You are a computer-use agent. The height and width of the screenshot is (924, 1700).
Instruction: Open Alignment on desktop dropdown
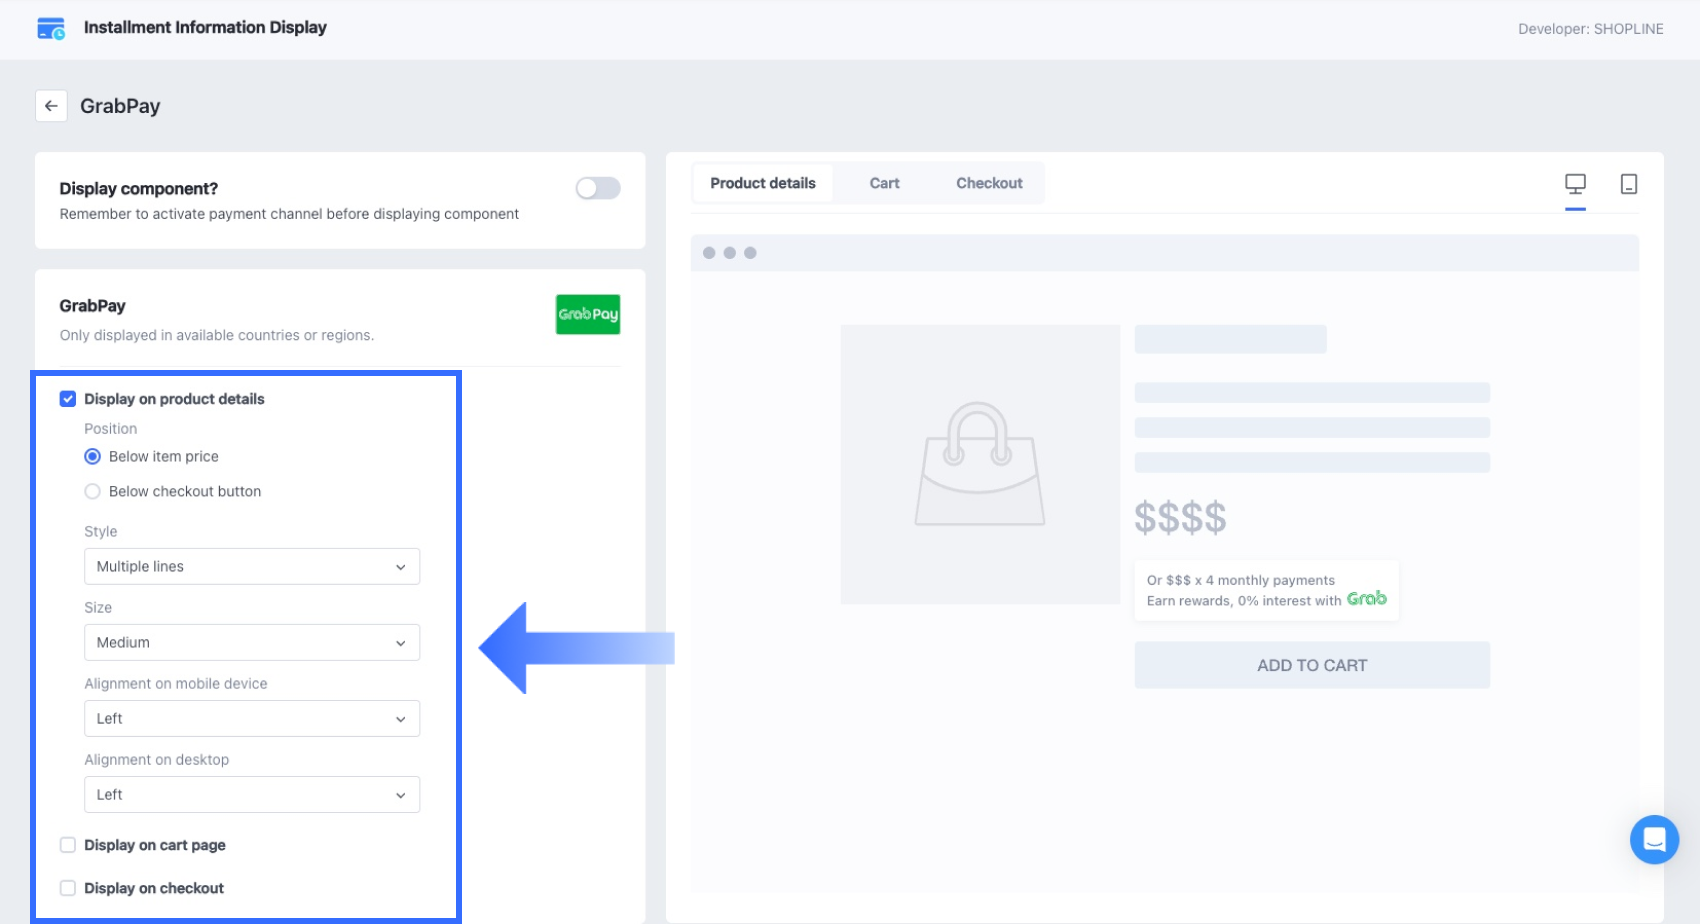click(252, 795)
